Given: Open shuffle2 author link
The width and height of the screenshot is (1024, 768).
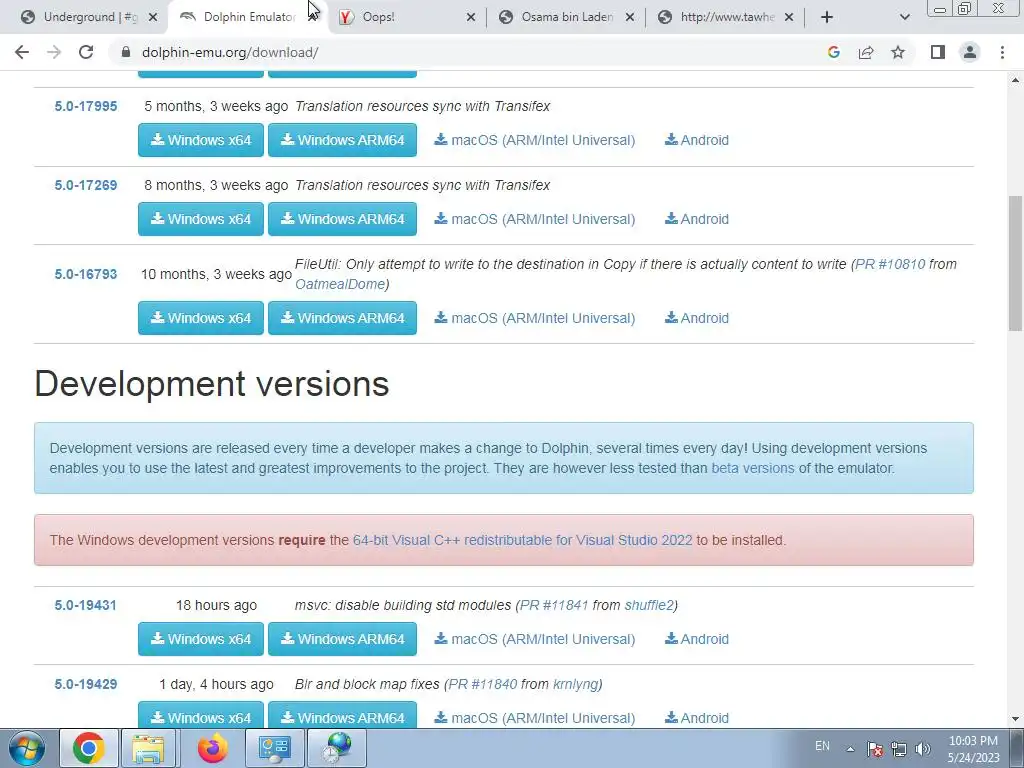Looking at the screenshot, I should 648,605.
